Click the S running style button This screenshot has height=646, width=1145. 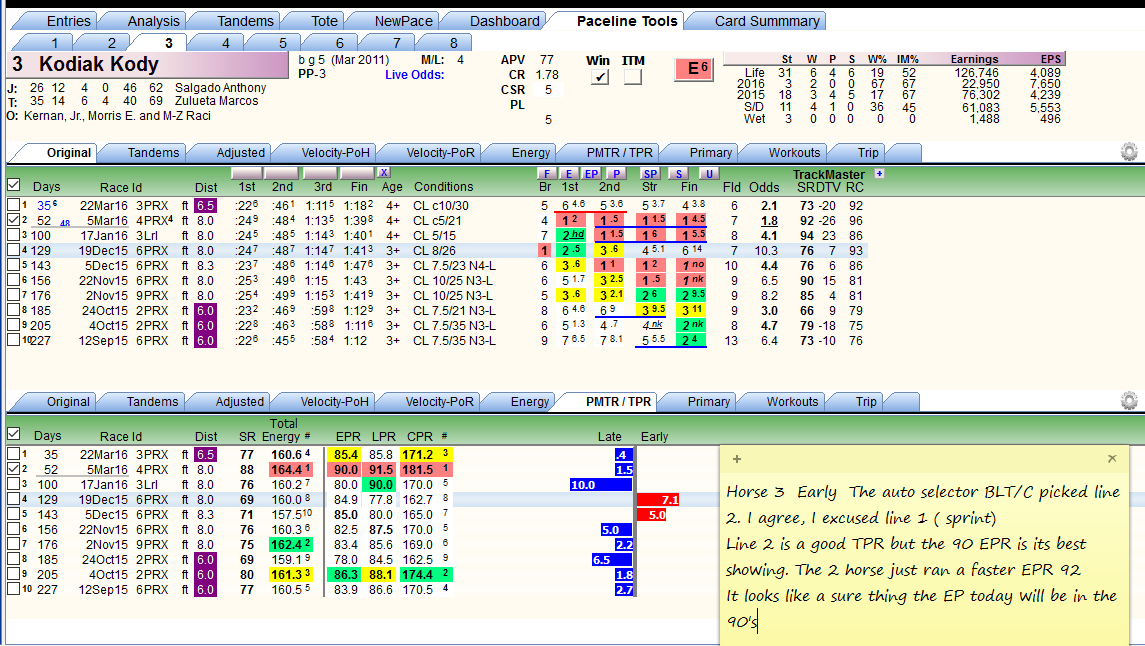point(679,174)
